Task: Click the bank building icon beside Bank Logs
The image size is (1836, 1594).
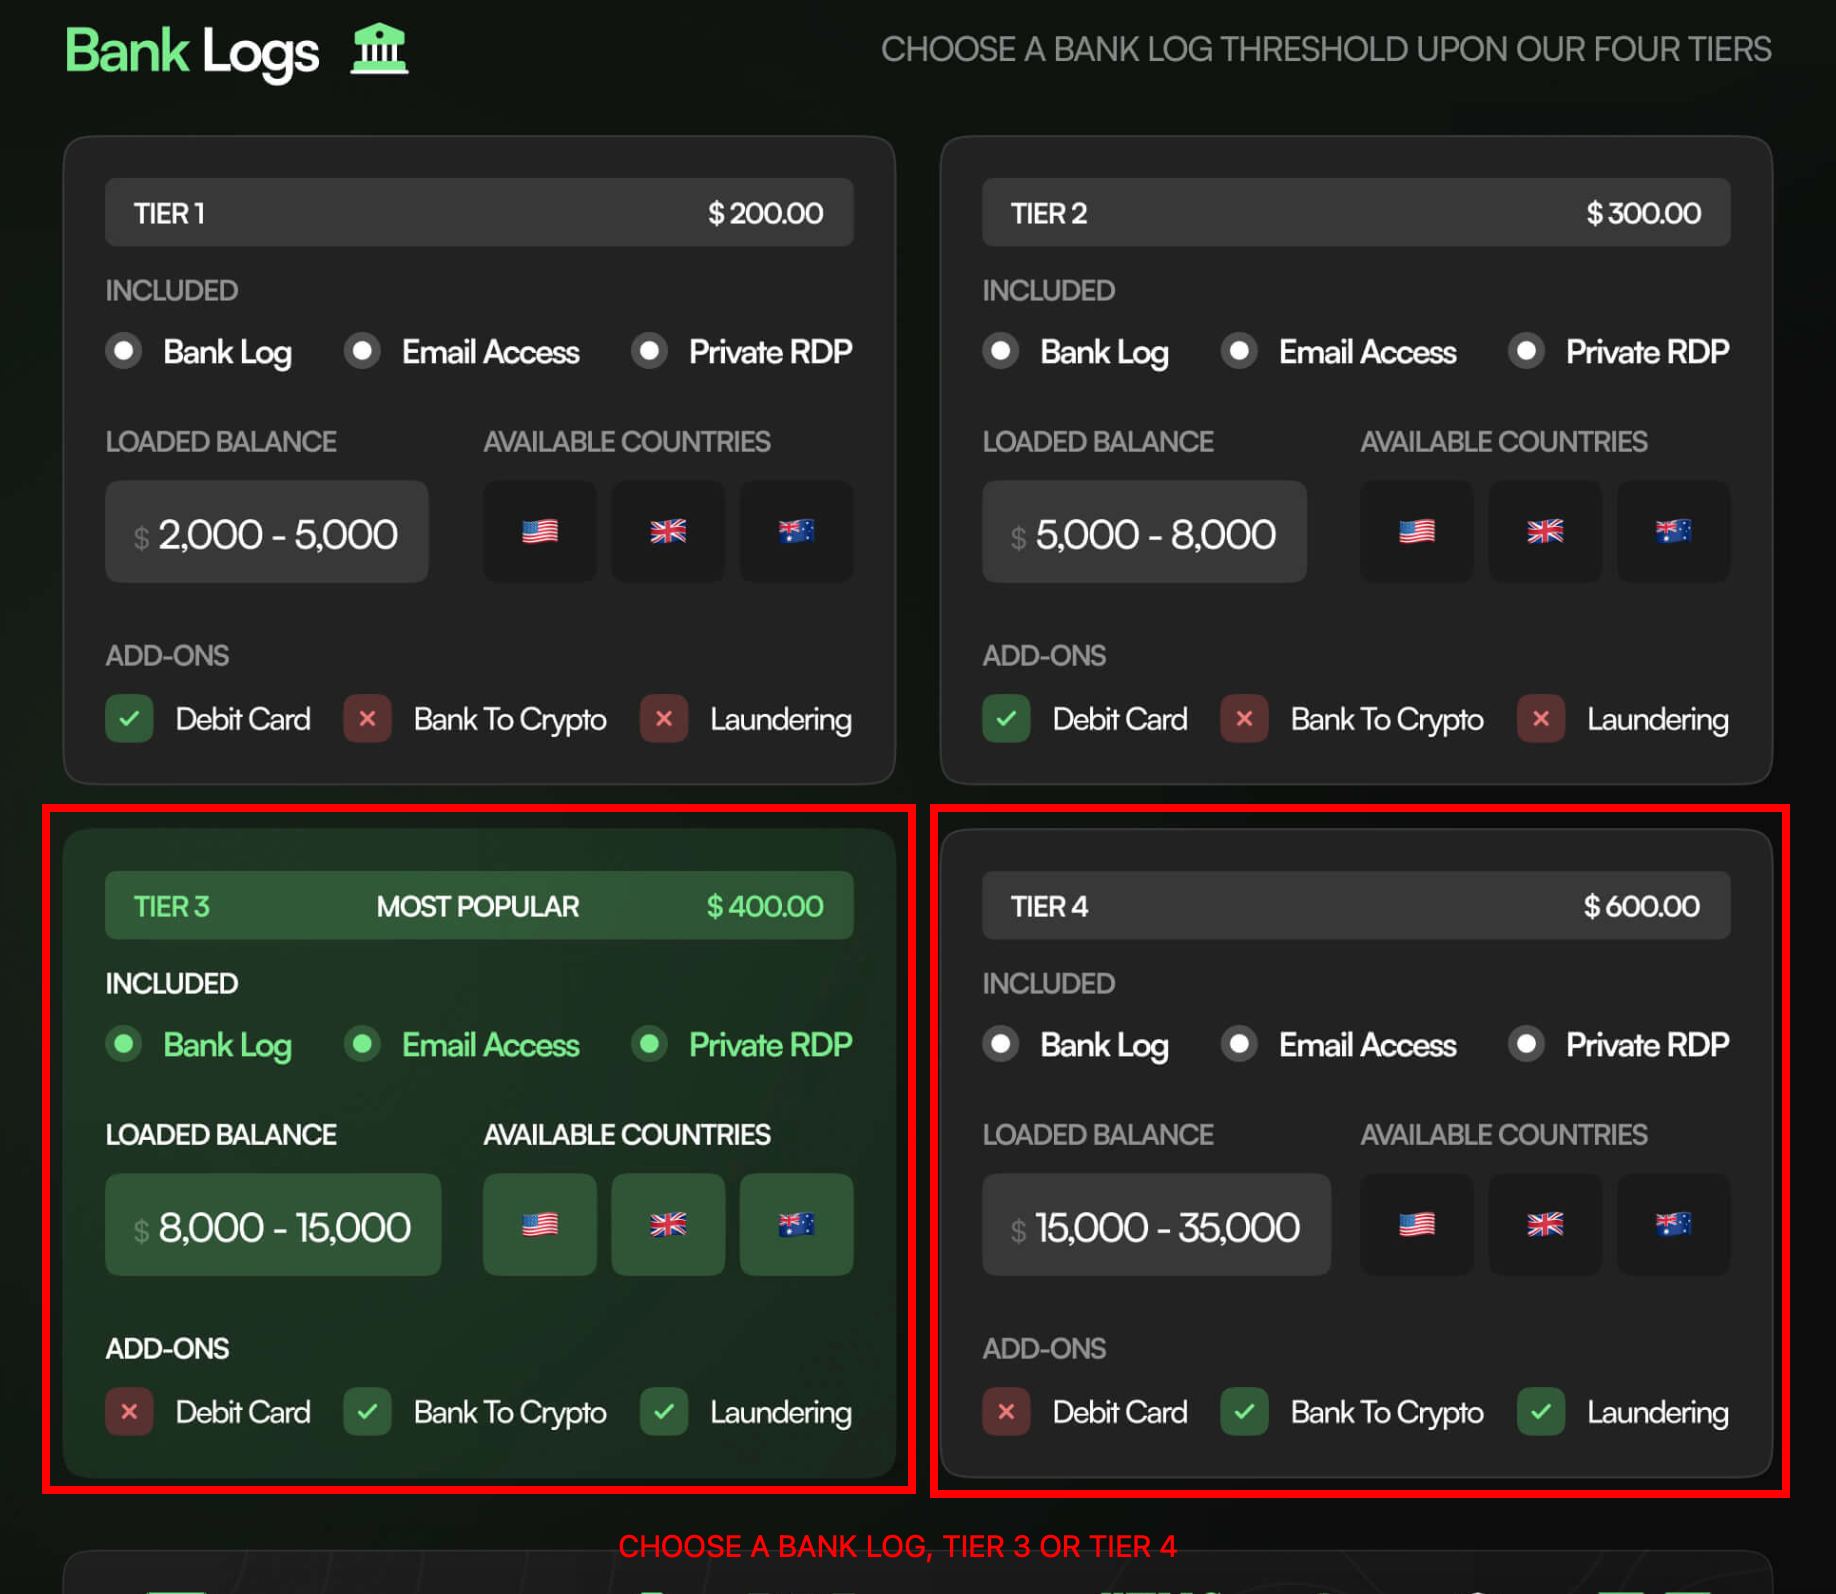Action: click(x=379, y=49)
